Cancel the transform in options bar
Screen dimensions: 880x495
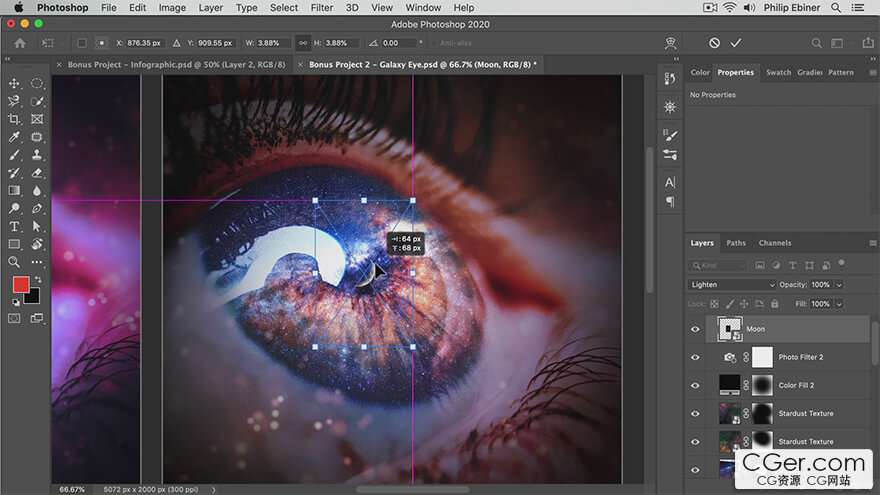pos(714,43)
